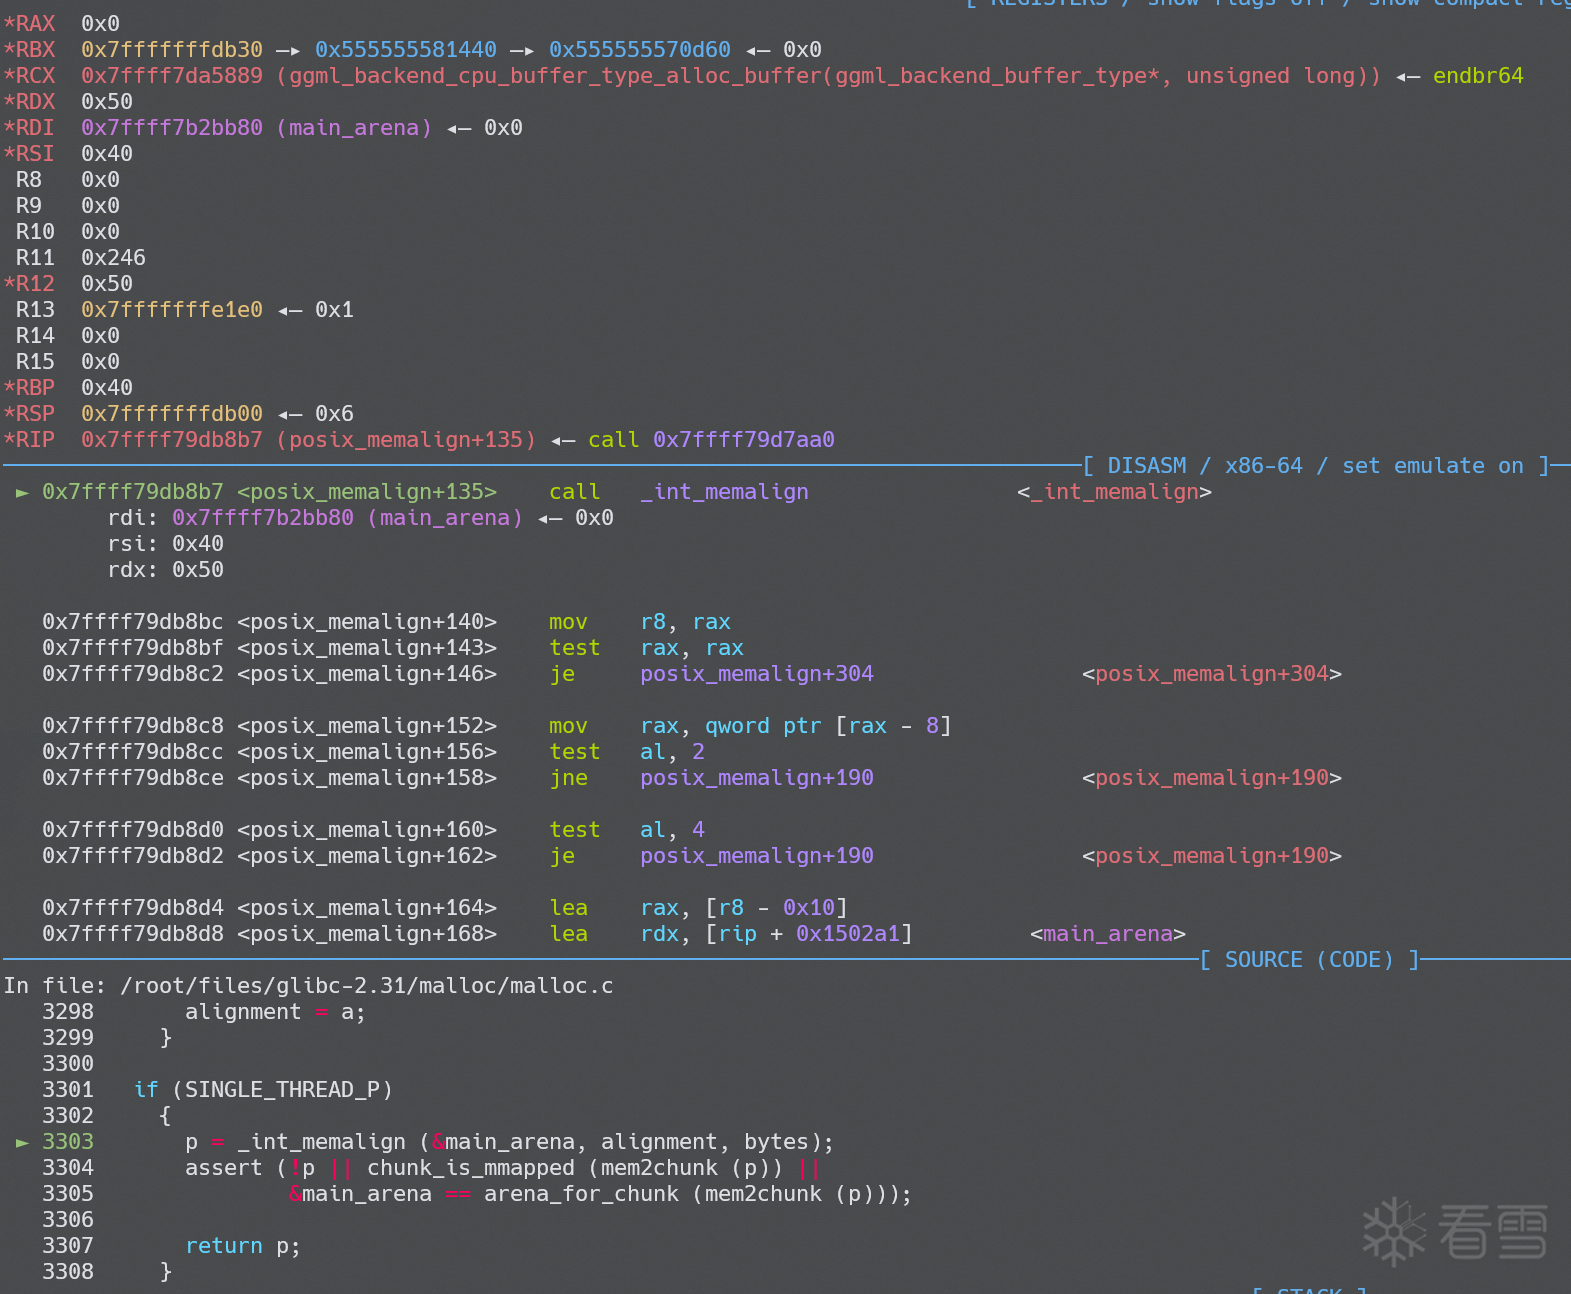This screenshot has width=1571, height=1294.
Task: Click source line number 3308
Action: coord(68,1271)
